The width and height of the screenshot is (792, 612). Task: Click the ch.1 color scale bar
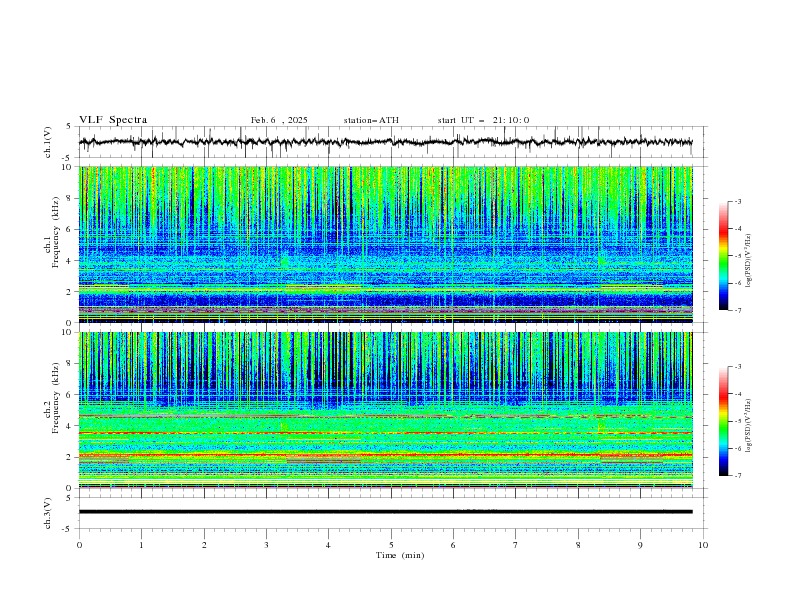pos(724,256)
